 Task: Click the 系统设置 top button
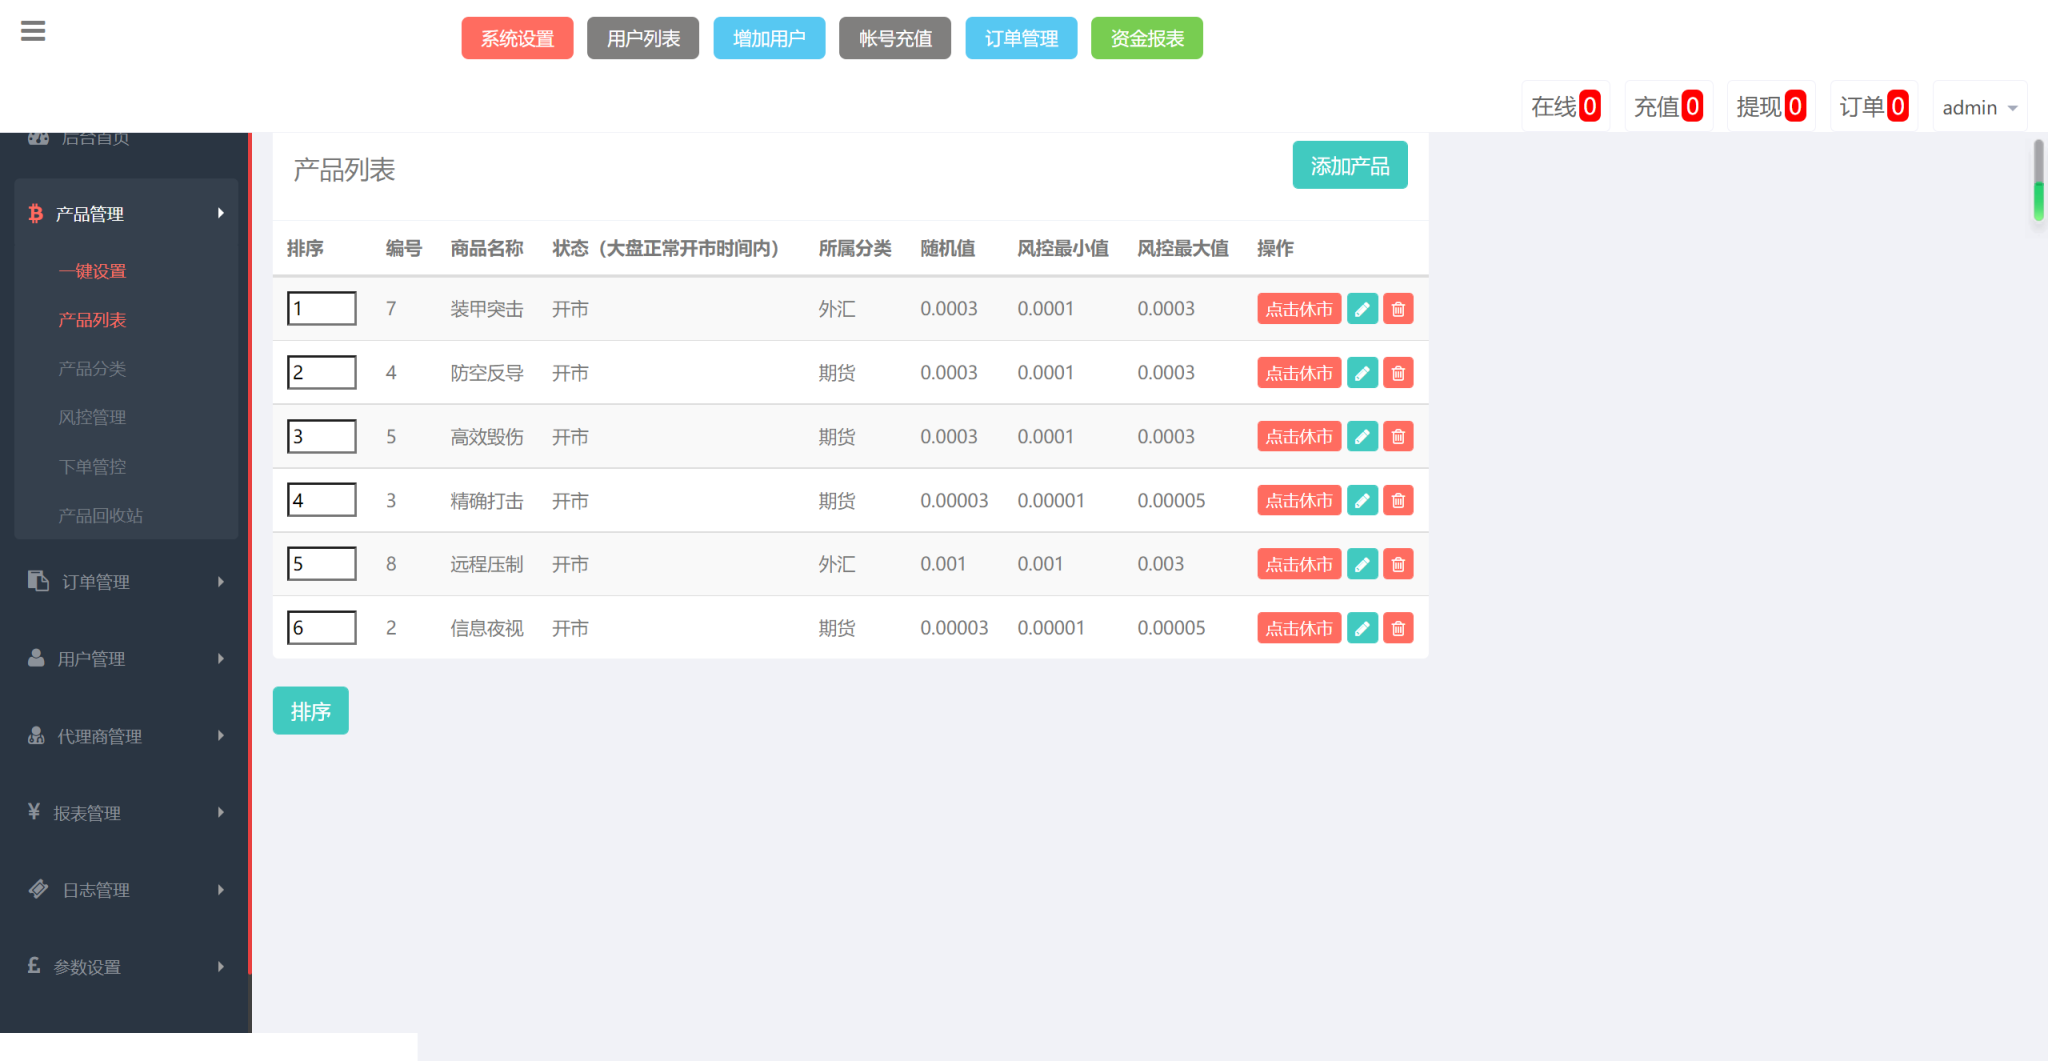click(x=517, y=38)
